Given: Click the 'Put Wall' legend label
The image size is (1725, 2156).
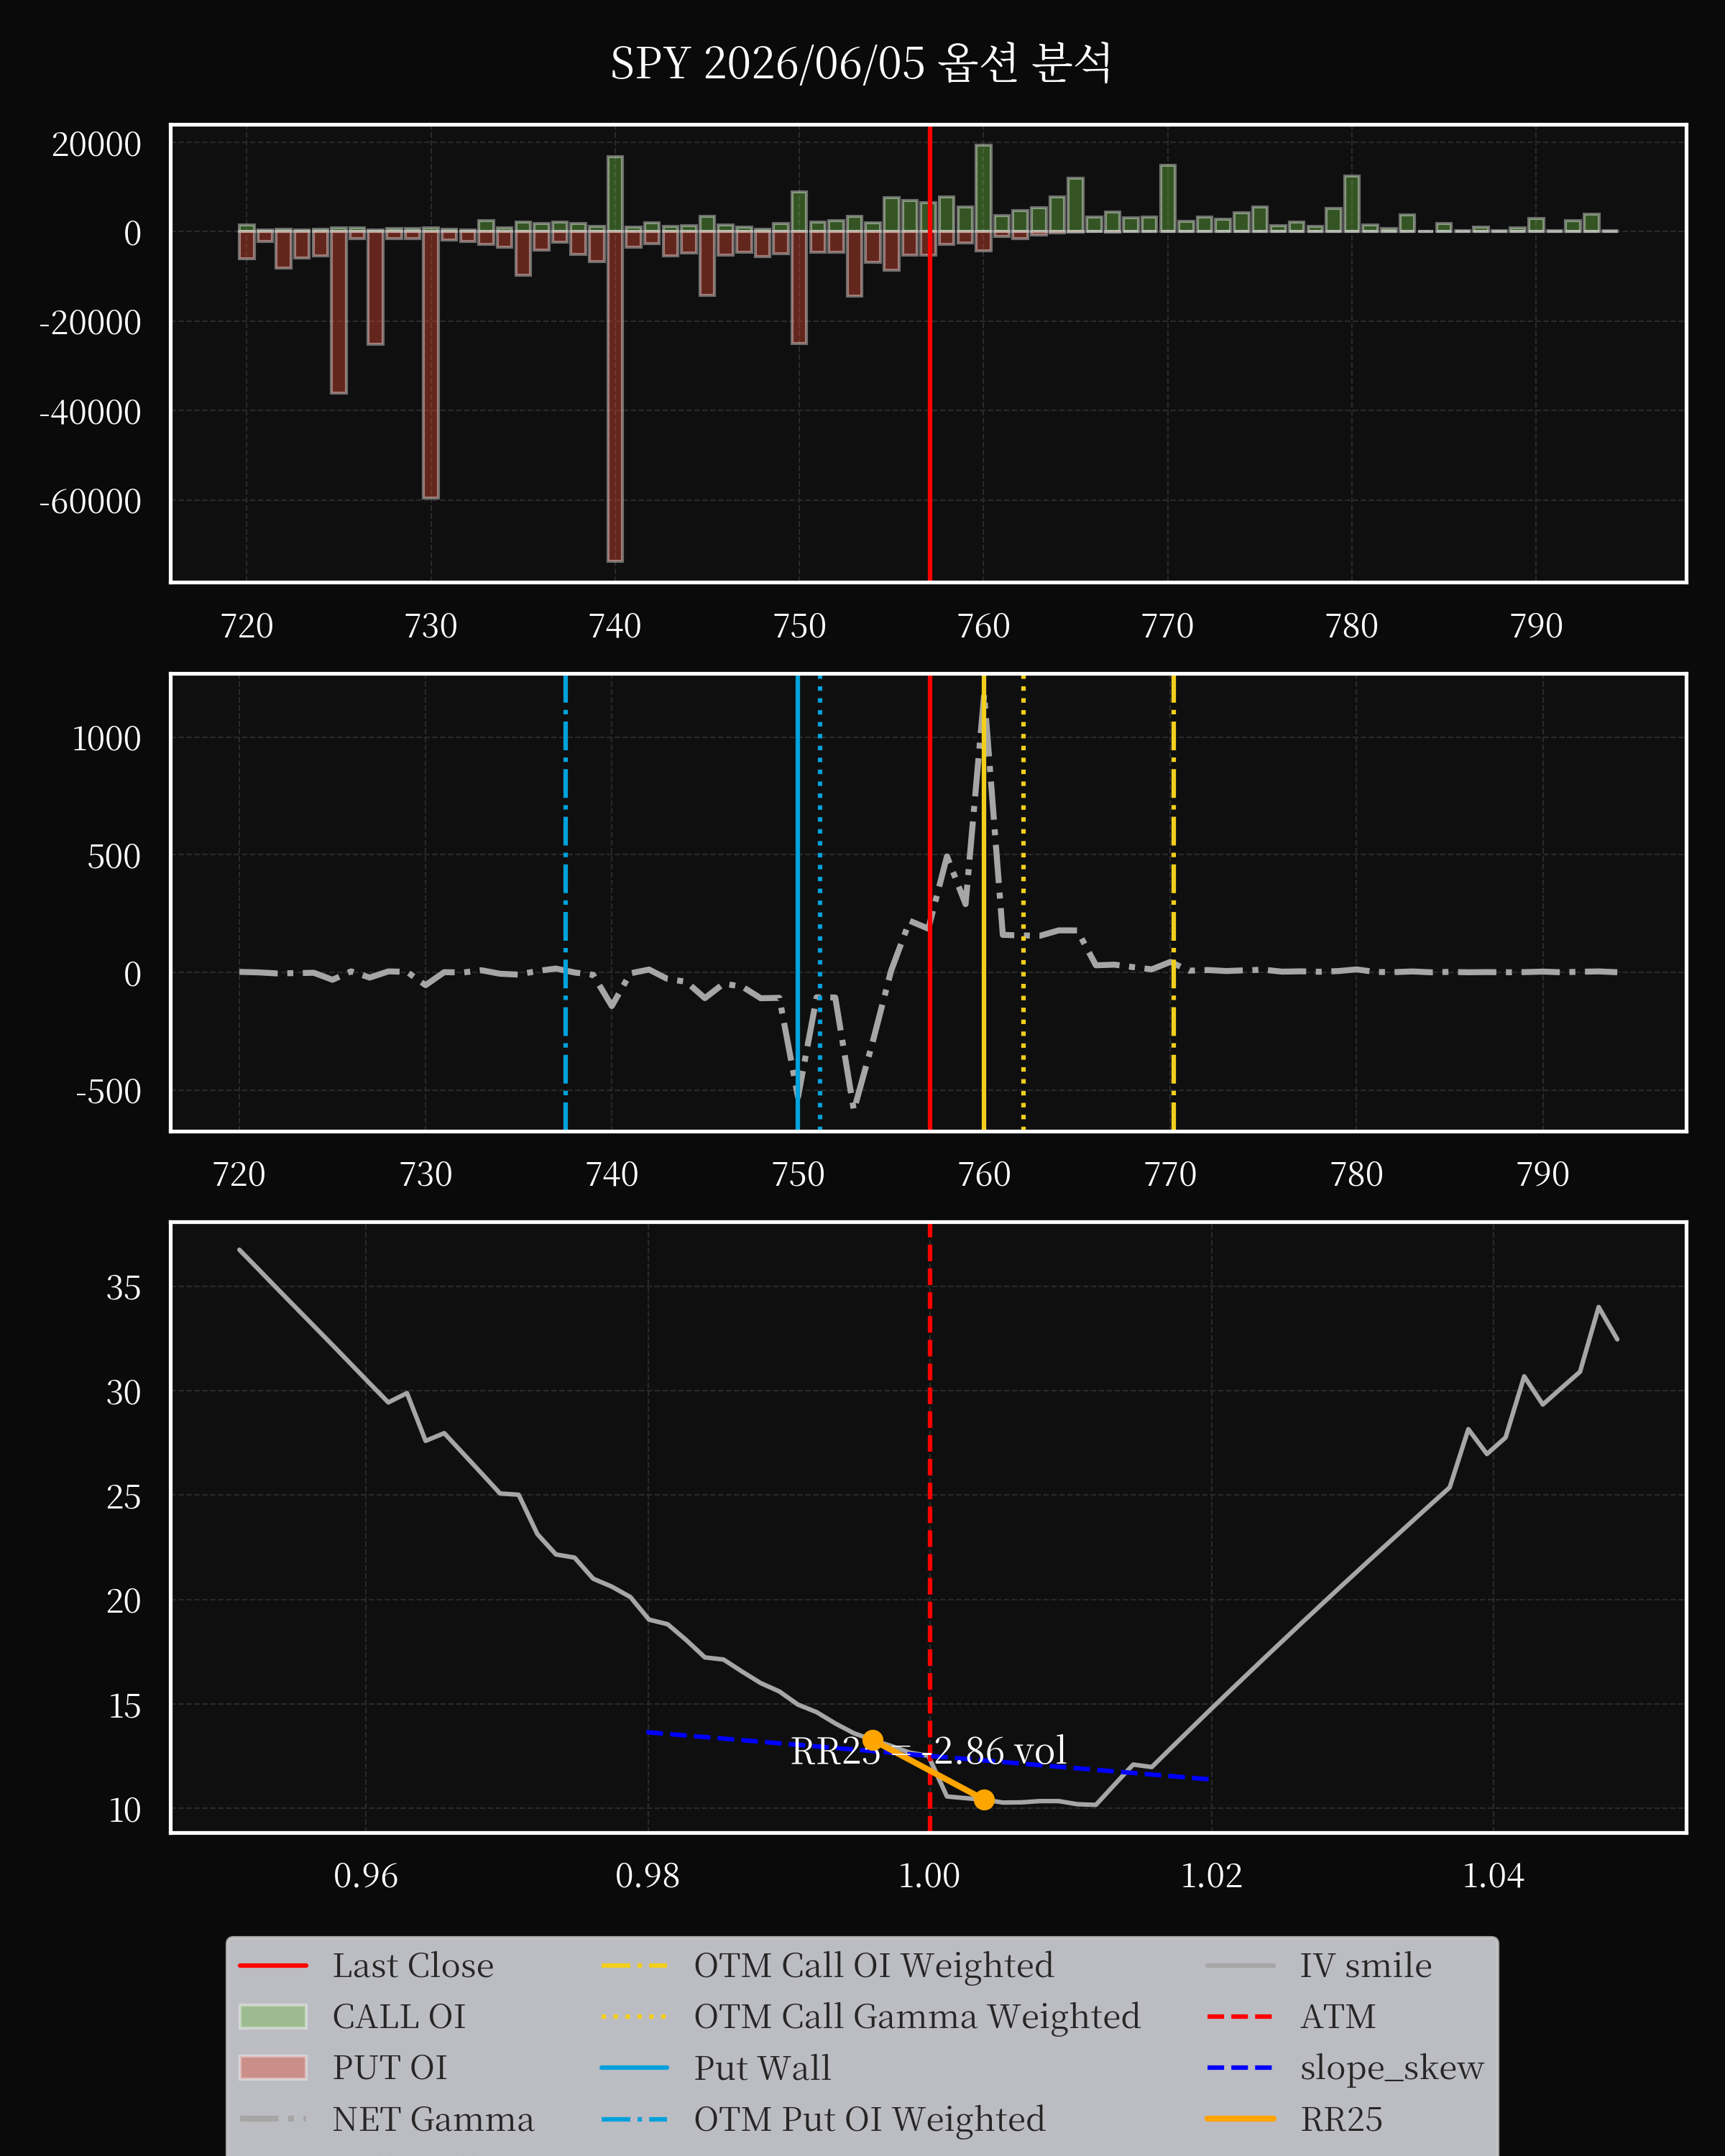Looking at the screenshot, I should 762,2068.
